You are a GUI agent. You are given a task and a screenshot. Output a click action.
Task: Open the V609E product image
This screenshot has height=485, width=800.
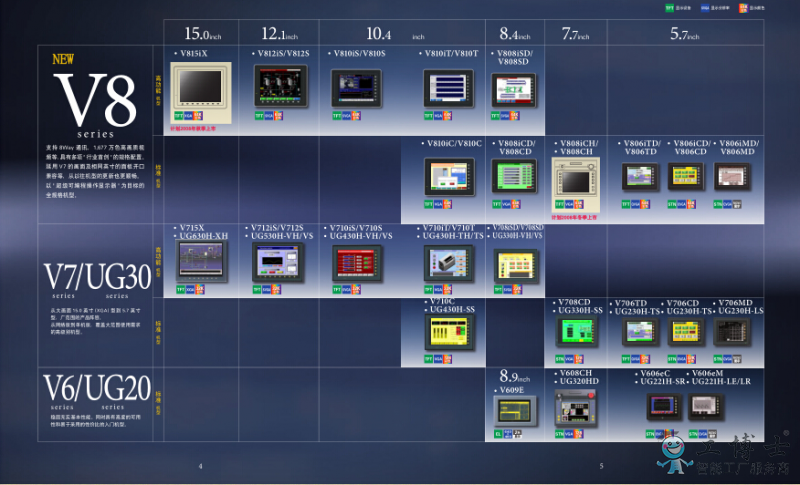pos(515,411)
